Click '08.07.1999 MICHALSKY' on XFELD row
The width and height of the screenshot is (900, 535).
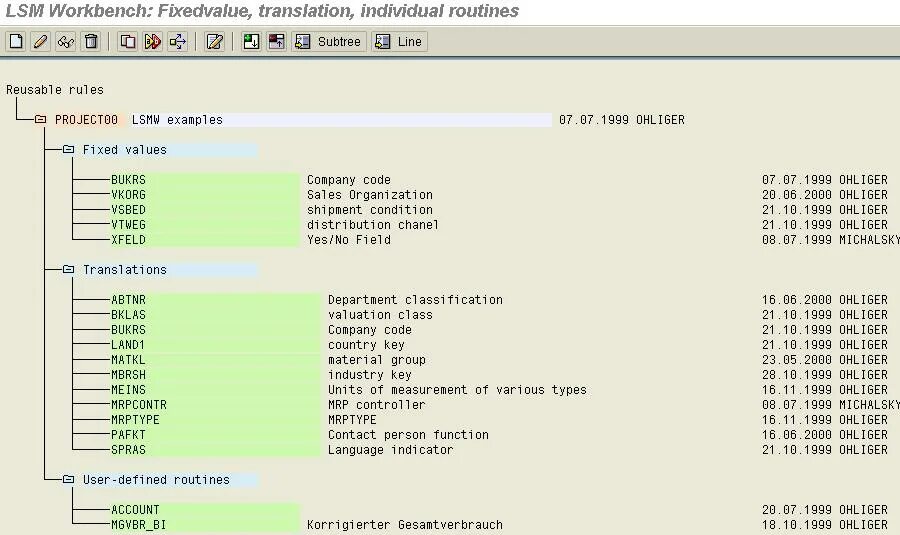tap(831, 239)
